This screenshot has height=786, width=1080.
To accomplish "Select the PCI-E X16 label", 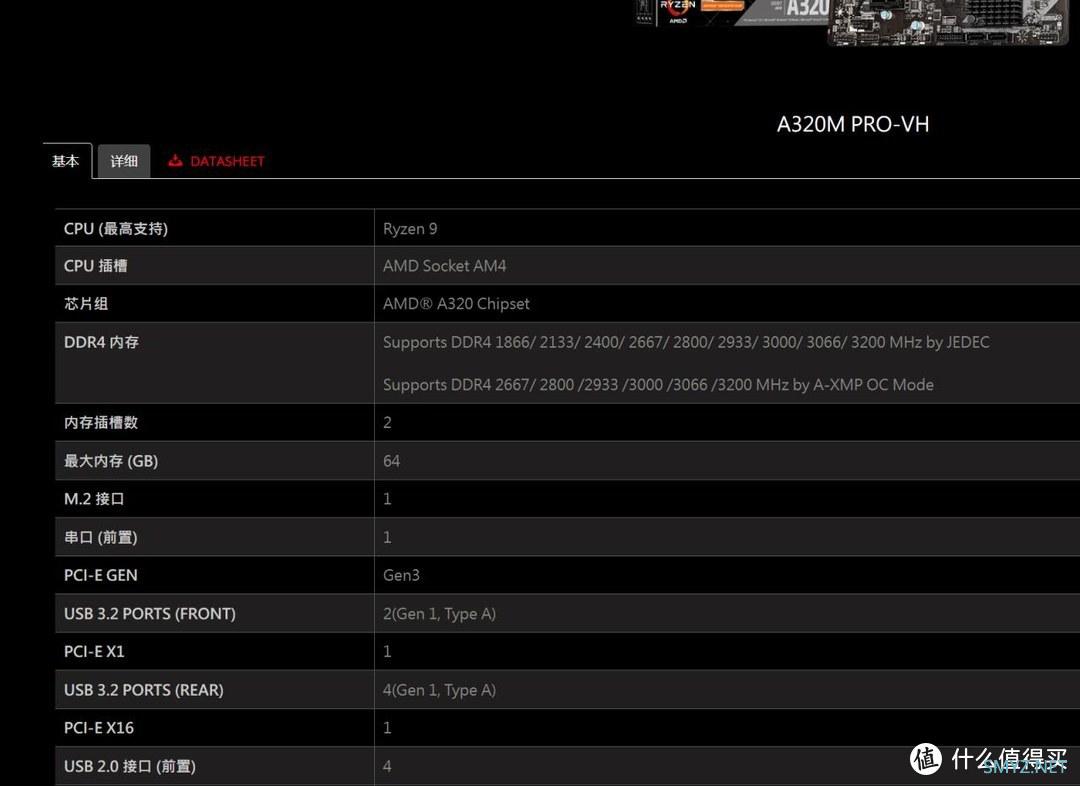I will point(99,728).
